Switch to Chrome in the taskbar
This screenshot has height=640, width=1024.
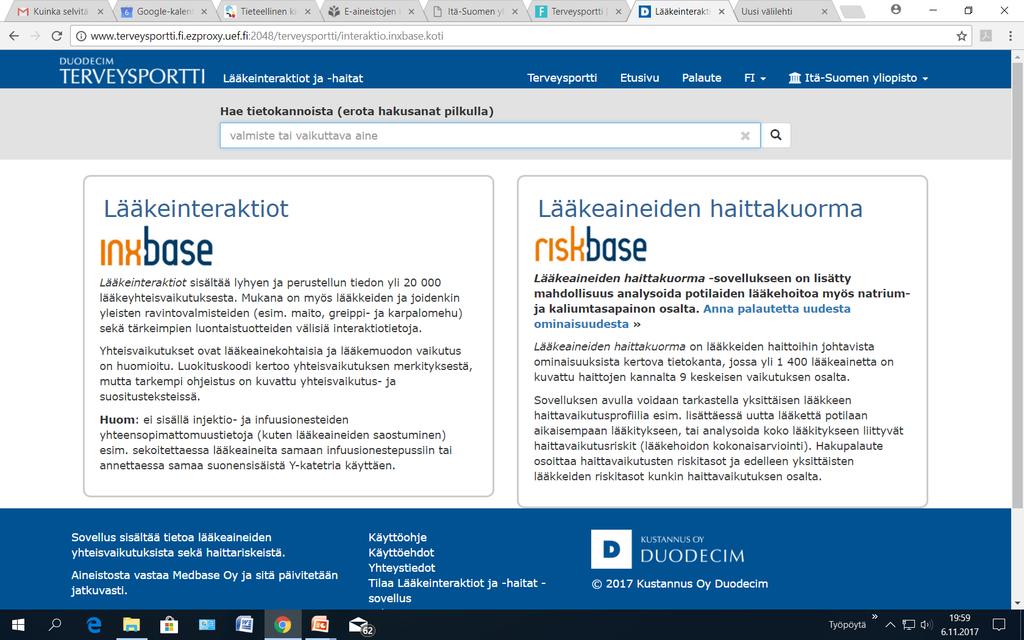[283, 625]
